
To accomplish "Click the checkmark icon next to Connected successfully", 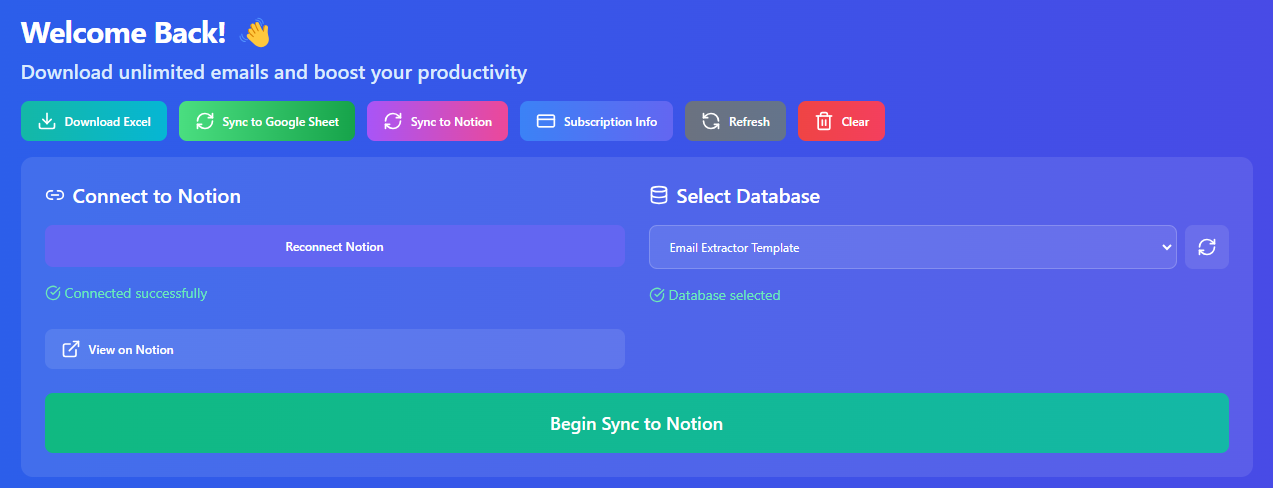I will pyautogui.click(x=53, y=294).
